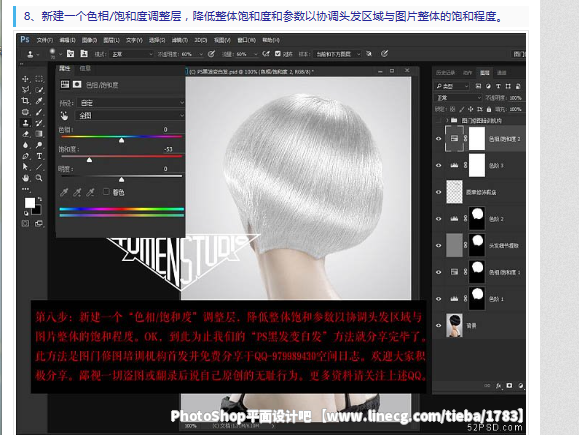Select the History Brush tool
The height and width of the screenshot is (435, 579).
point(39,123)
